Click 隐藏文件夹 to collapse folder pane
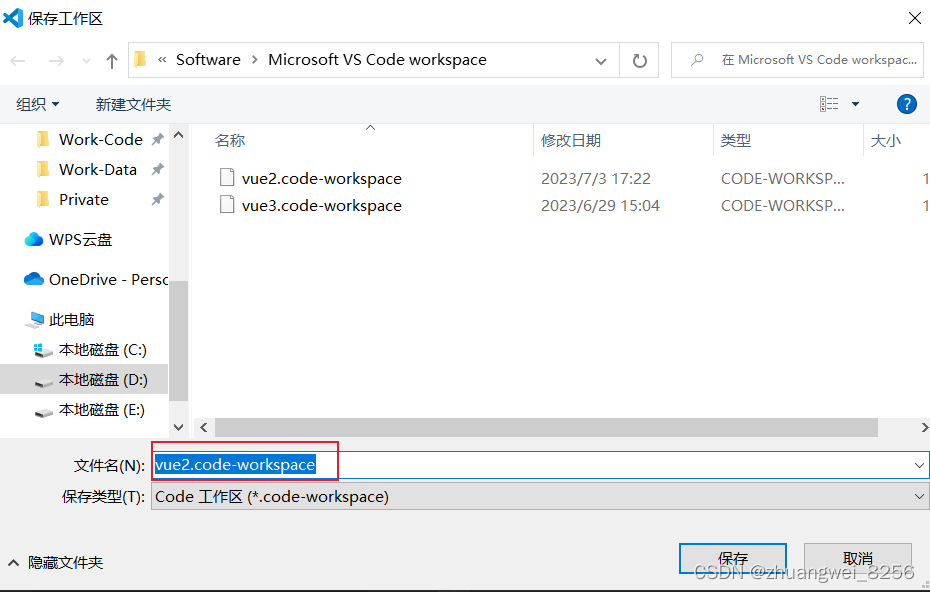This screenshot has width=930, height=592. [56, 562]
